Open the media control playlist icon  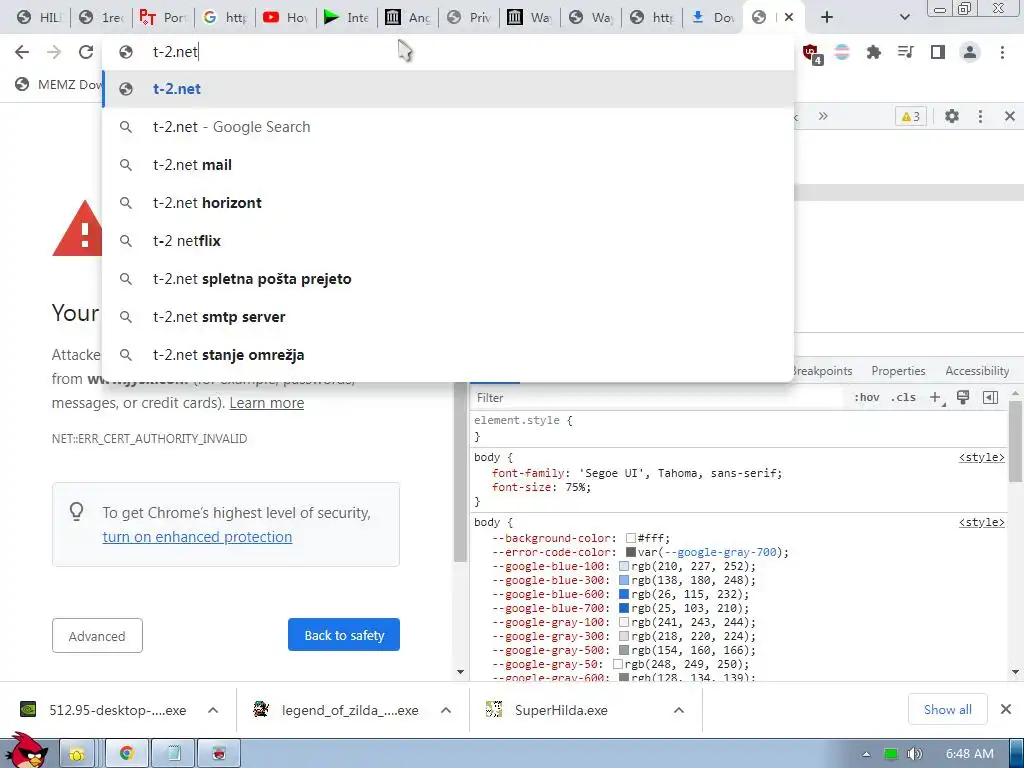pyautogui.click(x=906, y=52)
